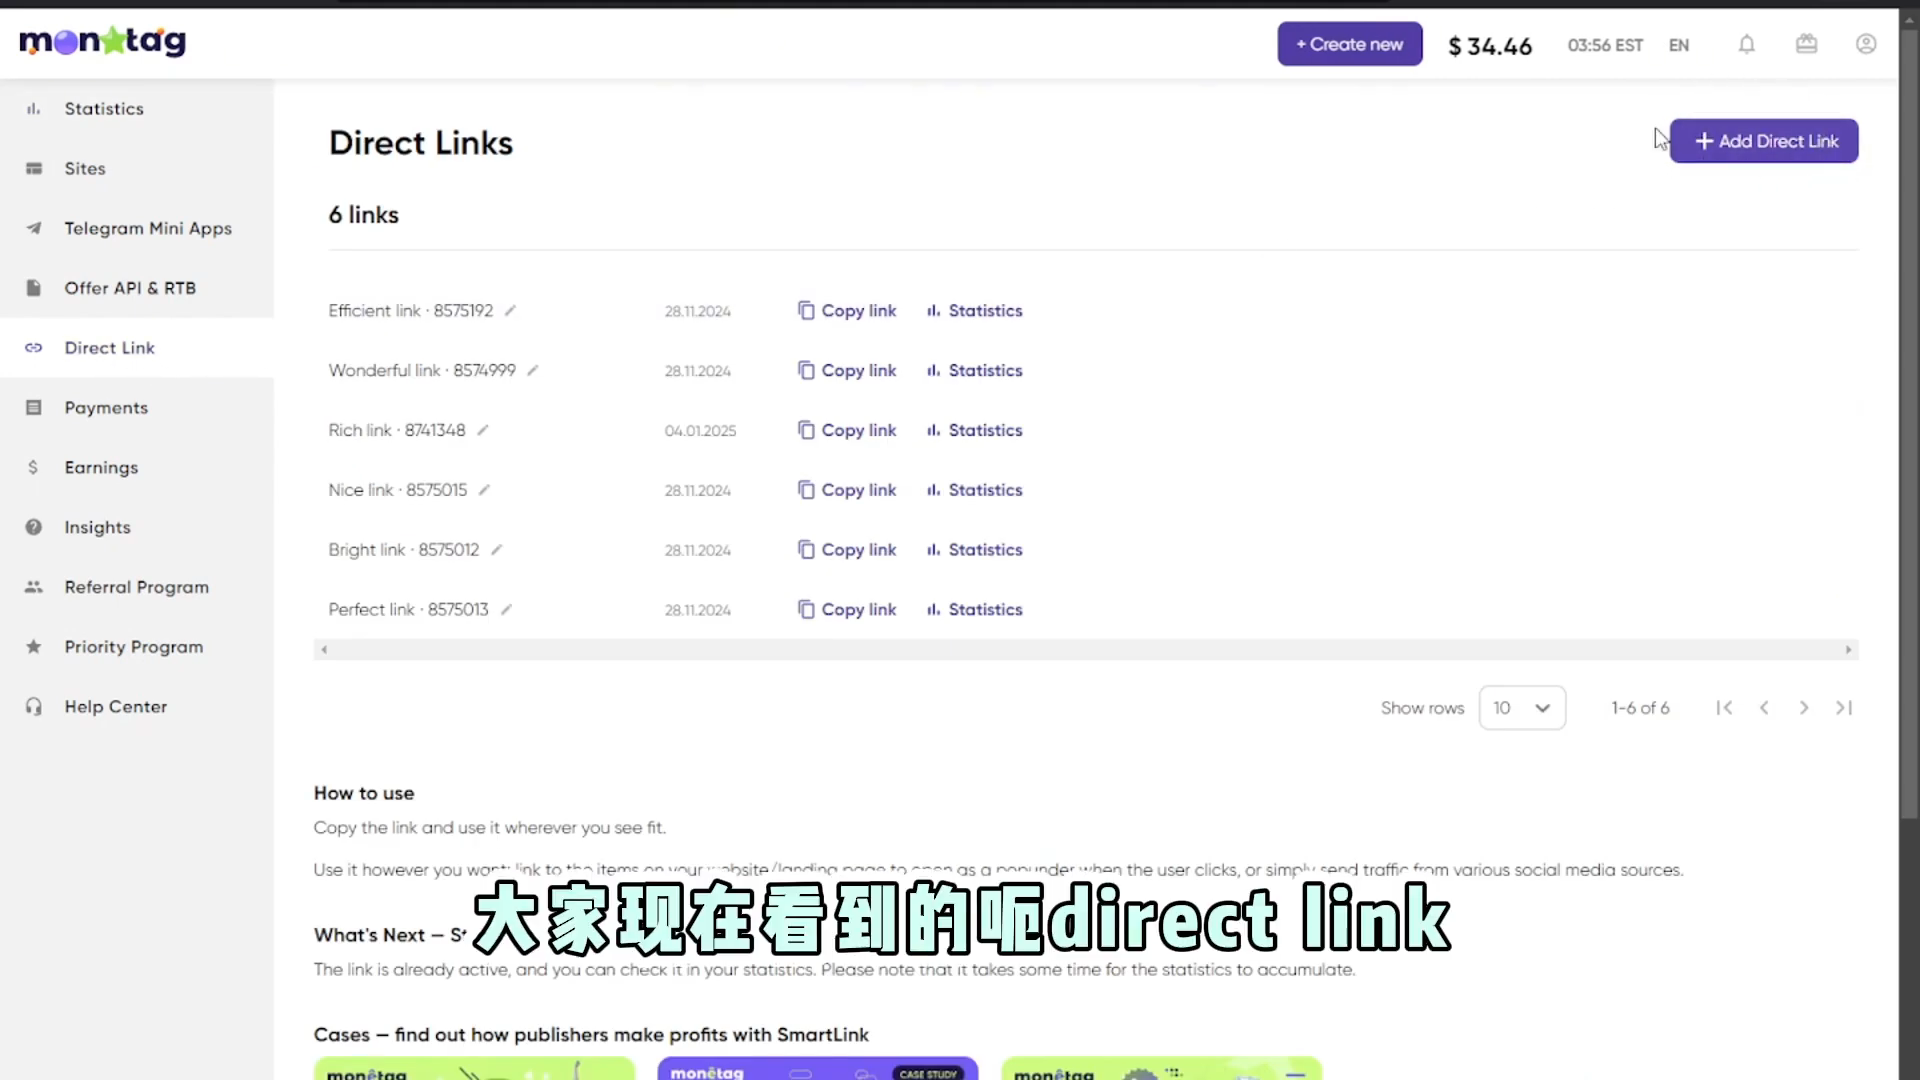1920x1080 pixels.
Task: Copy link for Nice link 8575015
Action: (846, 490)
